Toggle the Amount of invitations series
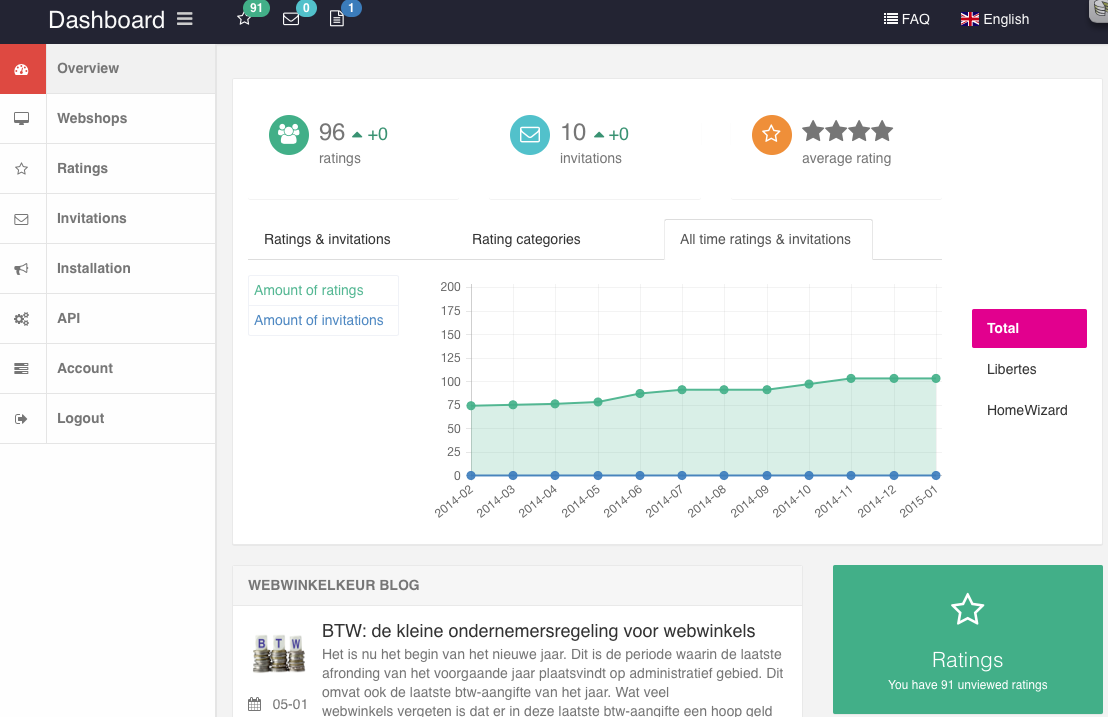1108x717 pixels. click(319, 320)
